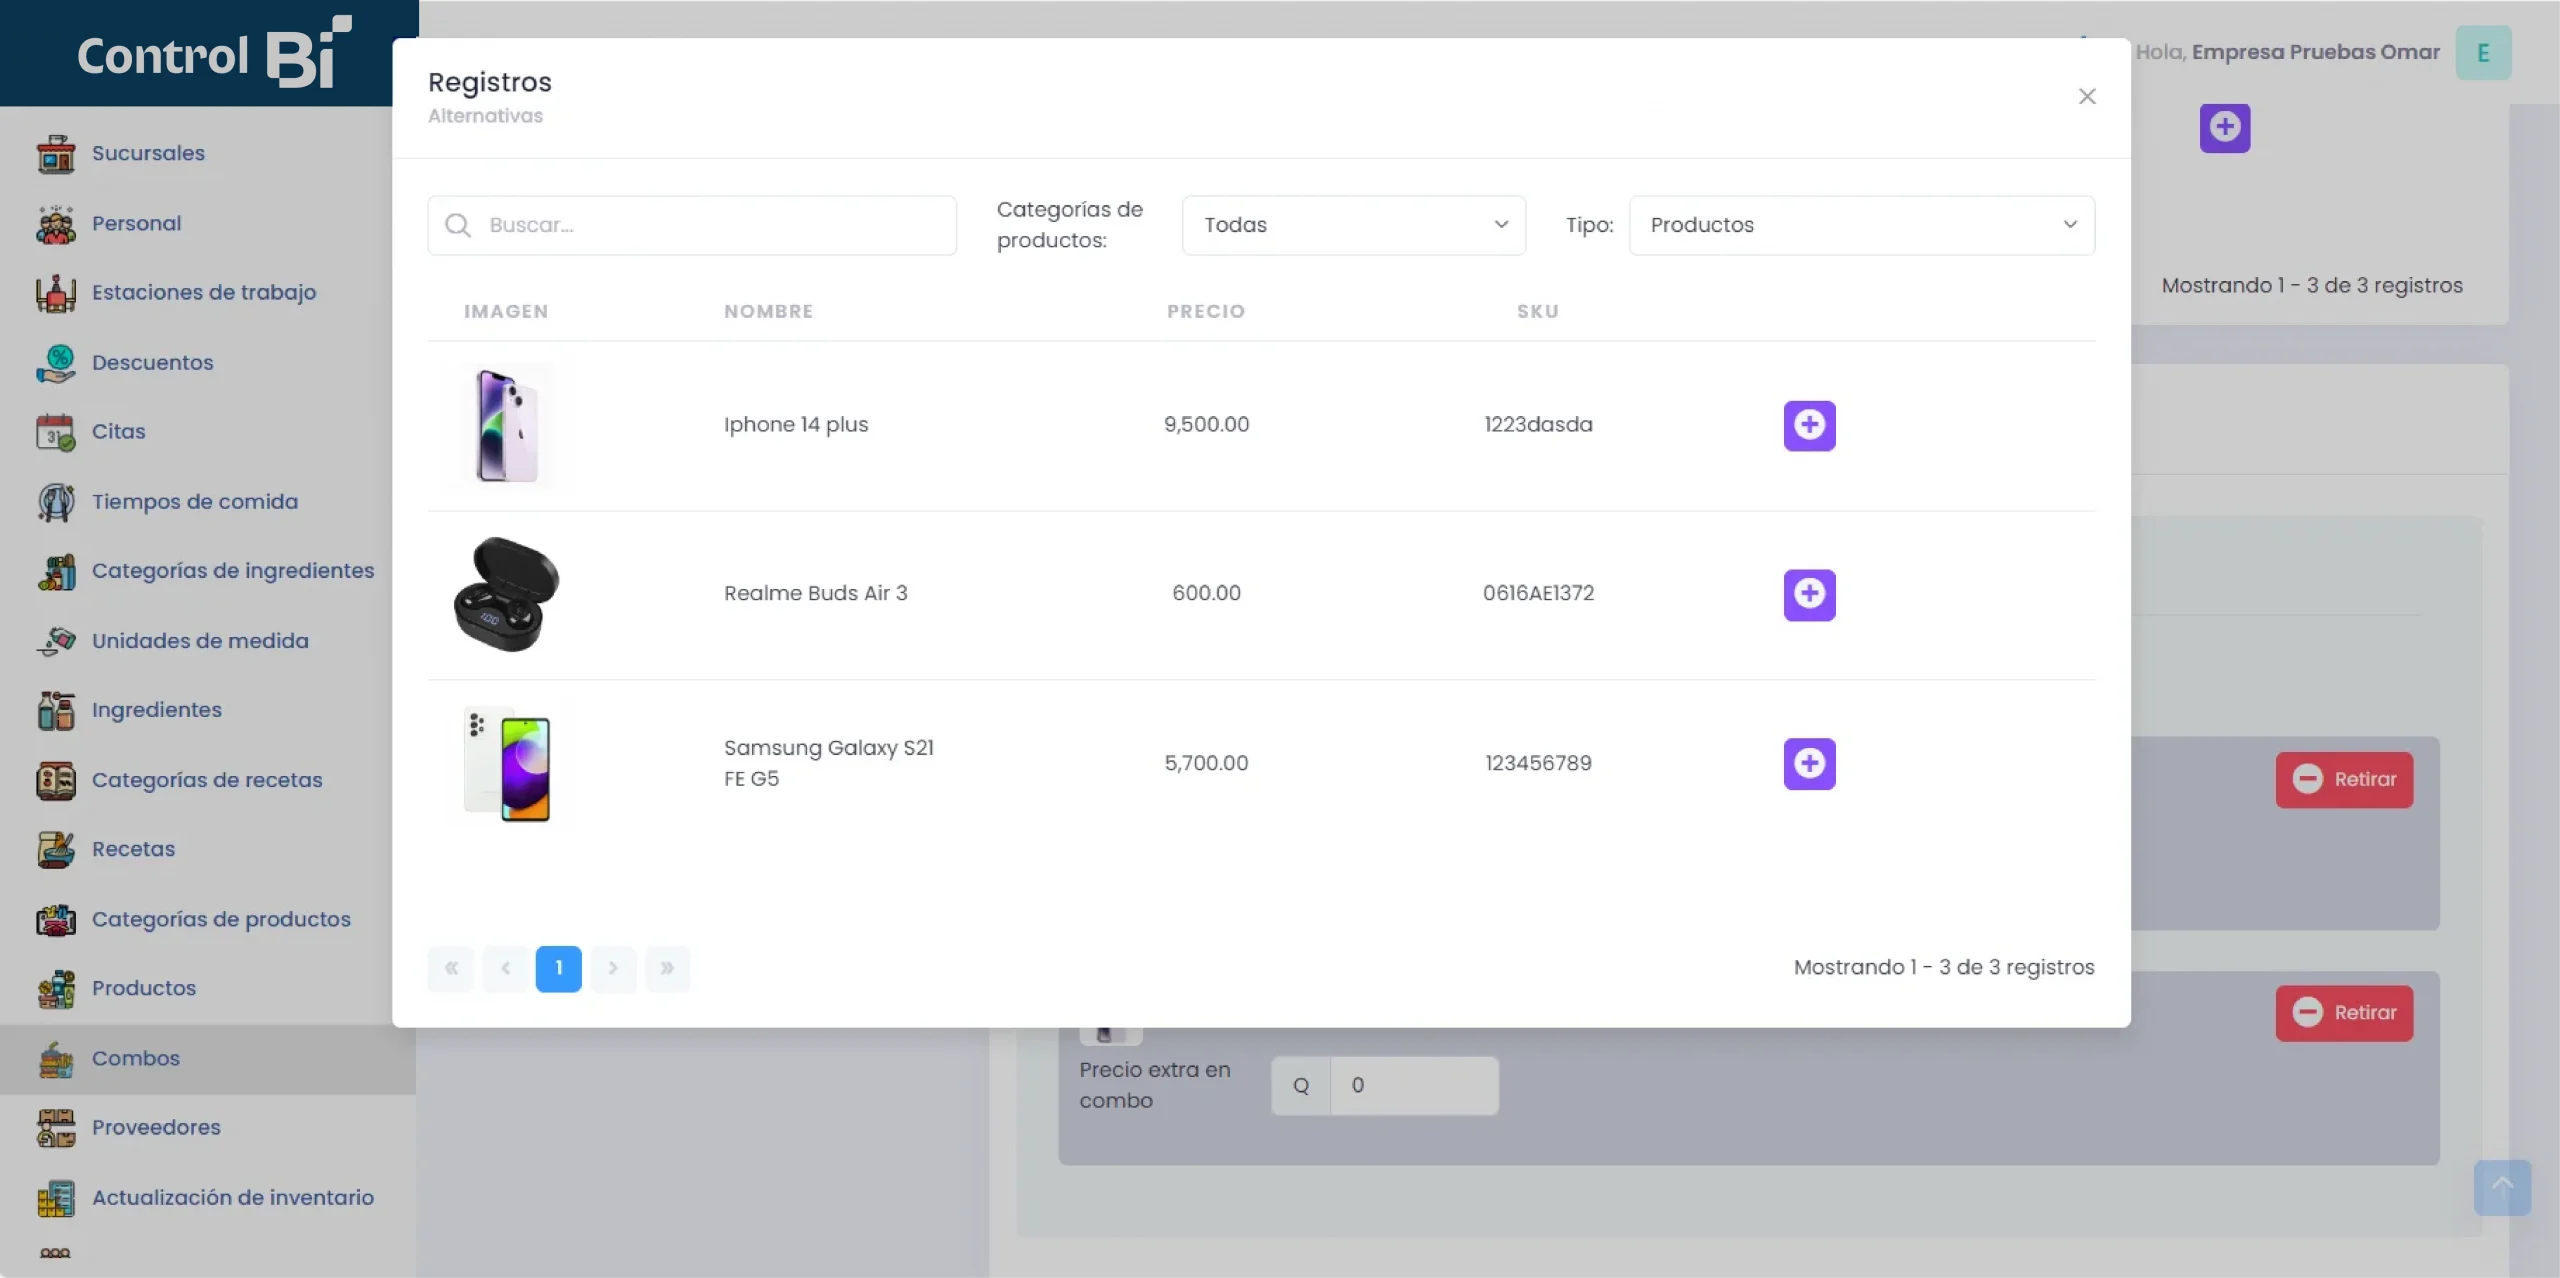
Task: Click the Proveedores icon
Action: pos(56,1127)
